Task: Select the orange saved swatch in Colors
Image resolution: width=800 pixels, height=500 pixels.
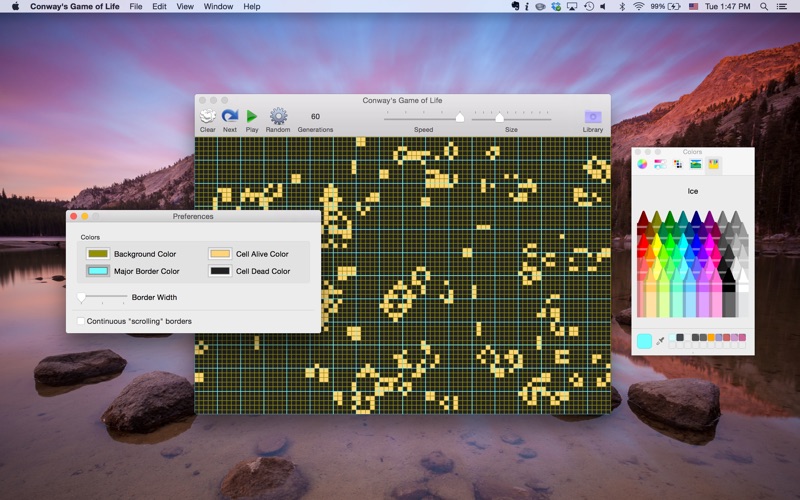Action: tap(711, 338)
